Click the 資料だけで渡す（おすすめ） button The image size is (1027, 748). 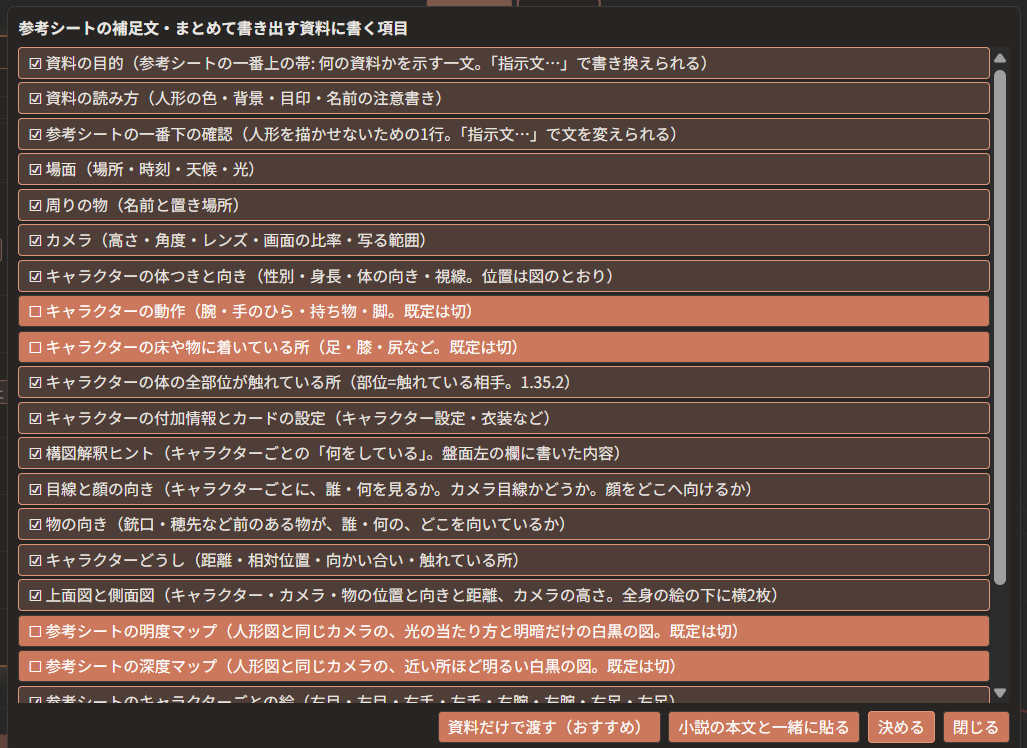550,728
